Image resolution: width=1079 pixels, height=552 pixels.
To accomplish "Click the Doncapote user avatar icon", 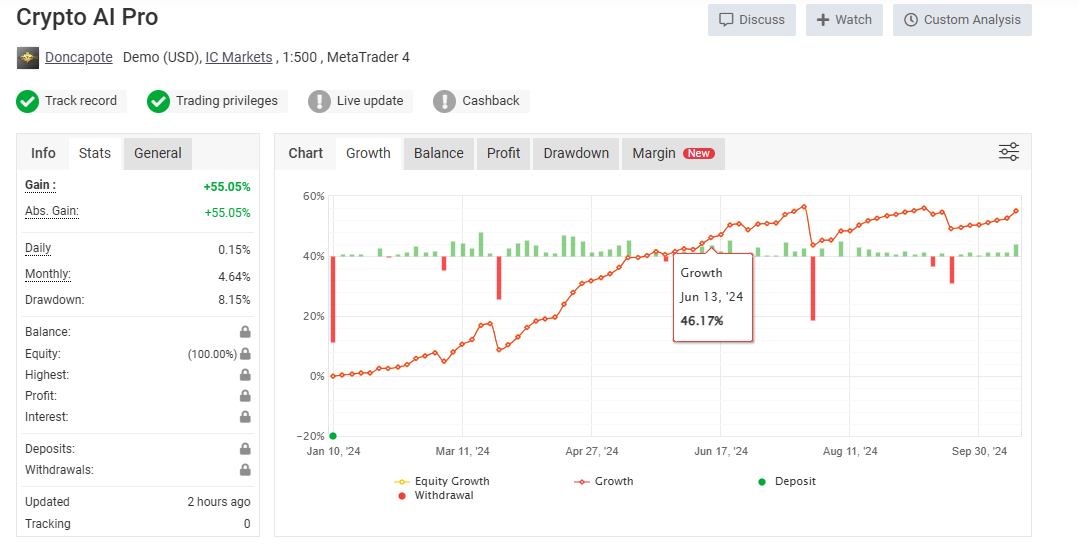I will 28,58.
